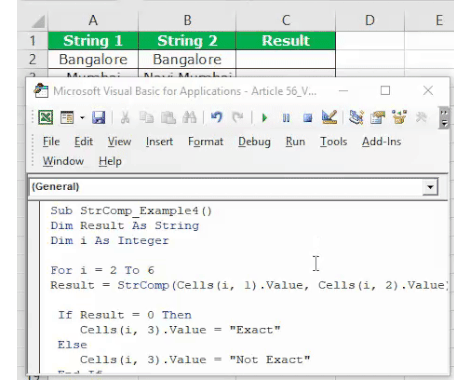Select Excel column D header
Screen dimensions: 470x380
point(370,21)
